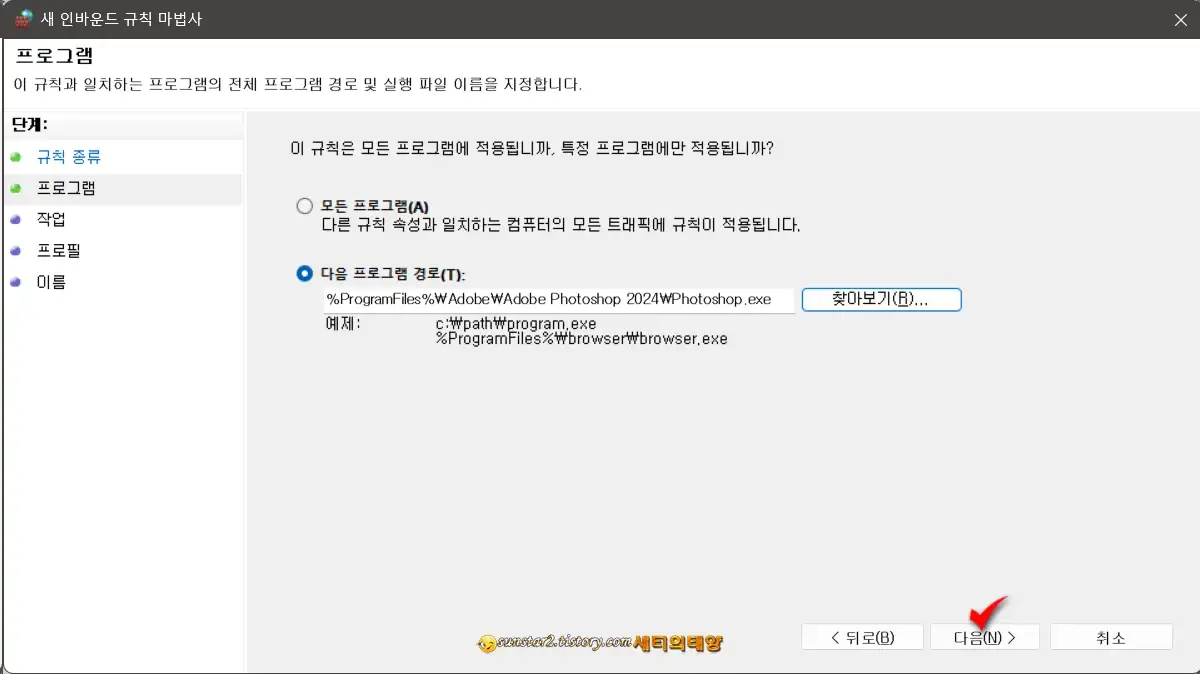Click the blue dot beside 이름
The width and height of the screenshot is (1200, 674).
(x=14, y=281)
